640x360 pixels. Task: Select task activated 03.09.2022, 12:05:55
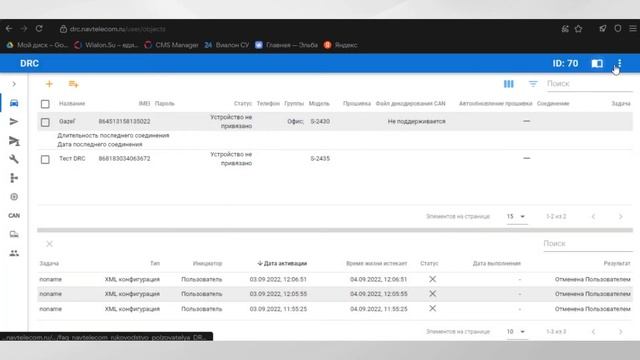pyautogui.click(x=278, y=294)
